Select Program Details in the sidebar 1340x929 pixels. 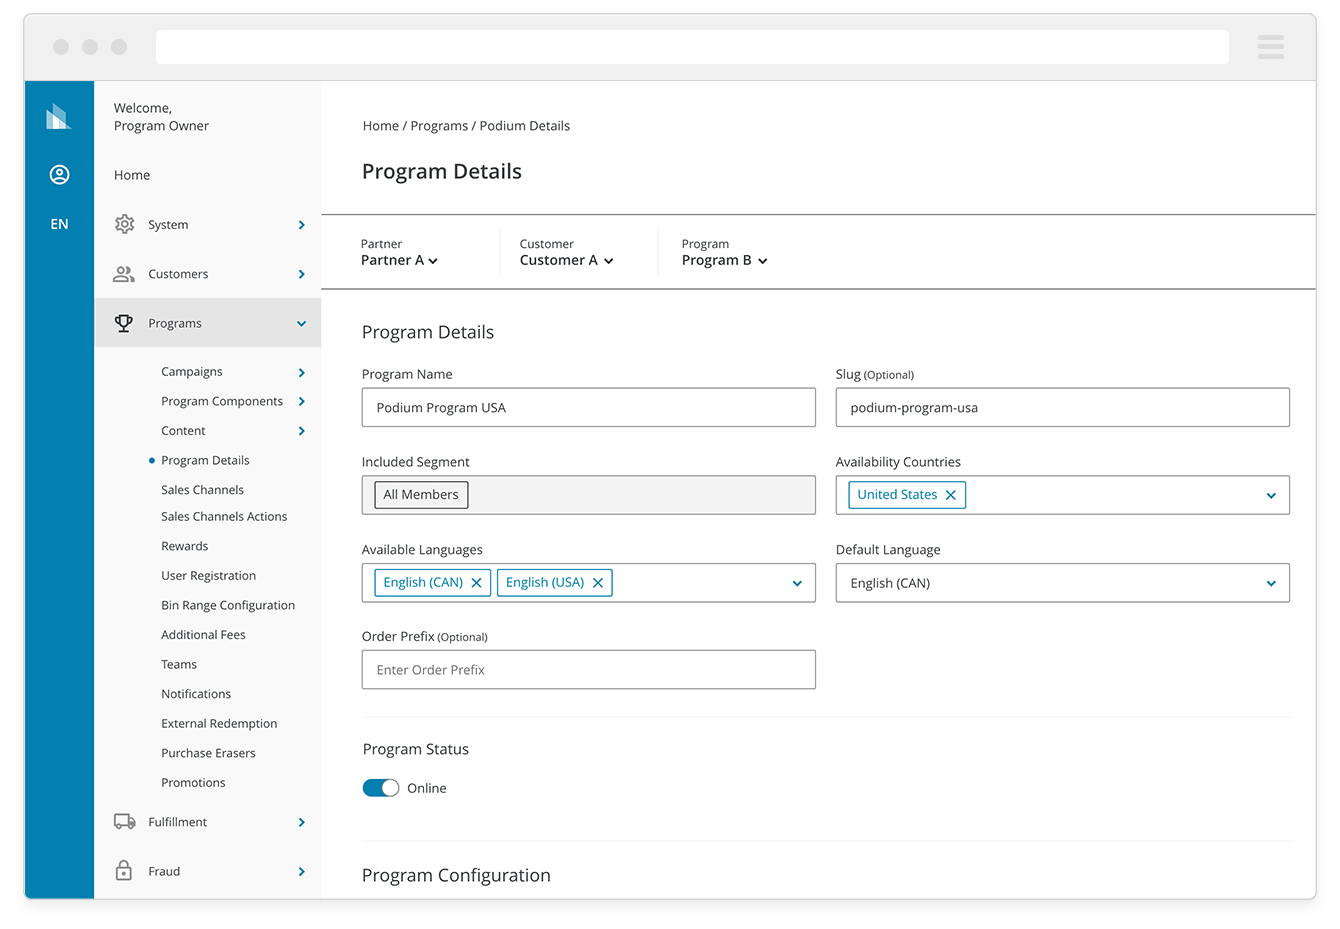point(205,460)
